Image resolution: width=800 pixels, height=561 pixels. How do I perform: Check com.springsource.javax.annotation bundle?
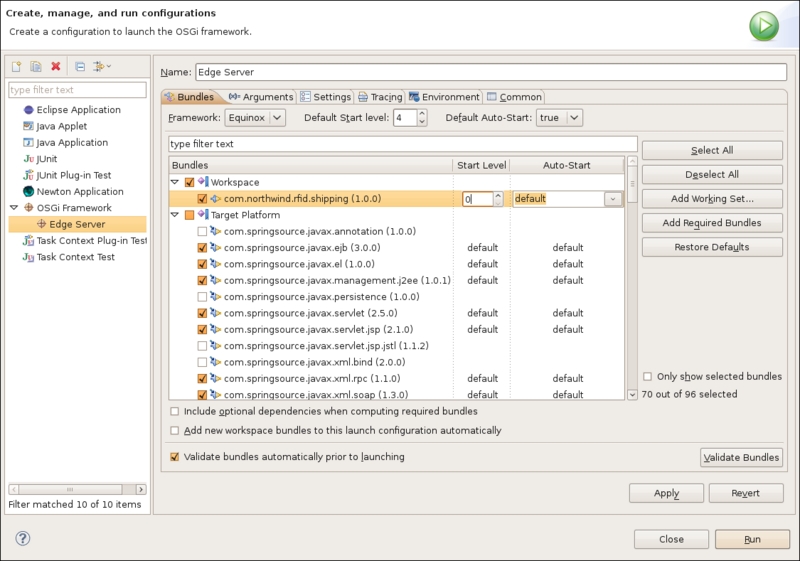[x=202, y=231]
